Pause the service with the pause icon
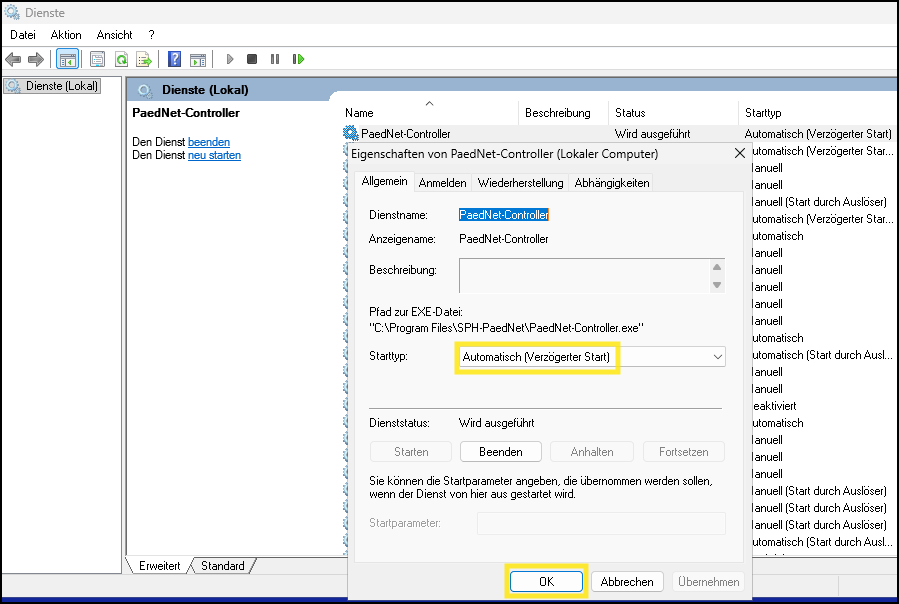The width and height of the screenshot is (899, 604). tap(275, 59)
